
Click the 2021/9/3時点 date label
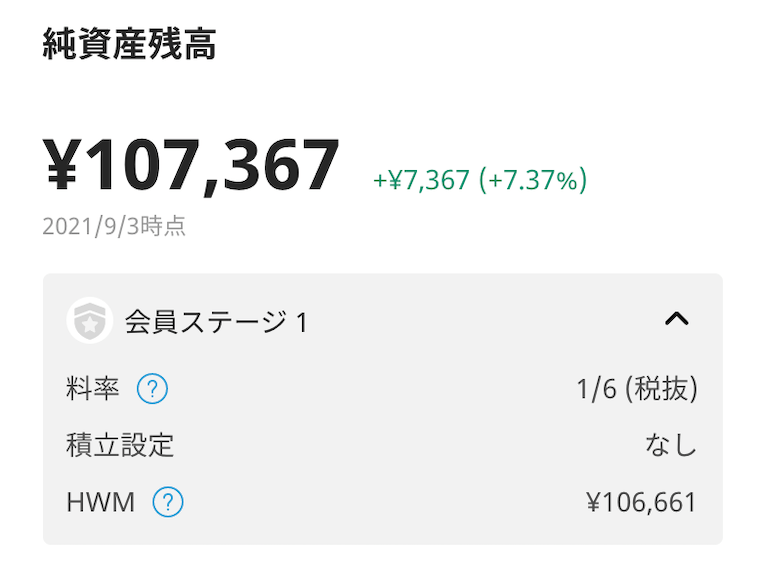[x=114, y=226]
